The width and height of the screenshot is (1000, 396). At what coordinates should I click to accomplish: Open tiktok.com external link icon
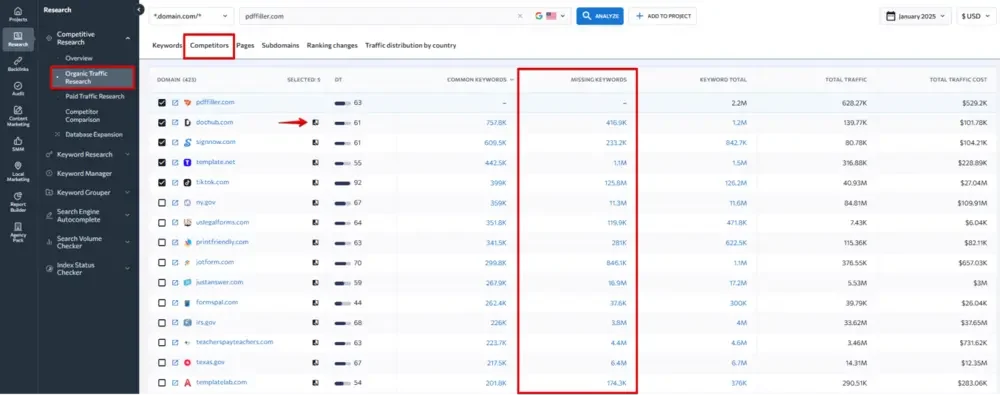[175, 182]
